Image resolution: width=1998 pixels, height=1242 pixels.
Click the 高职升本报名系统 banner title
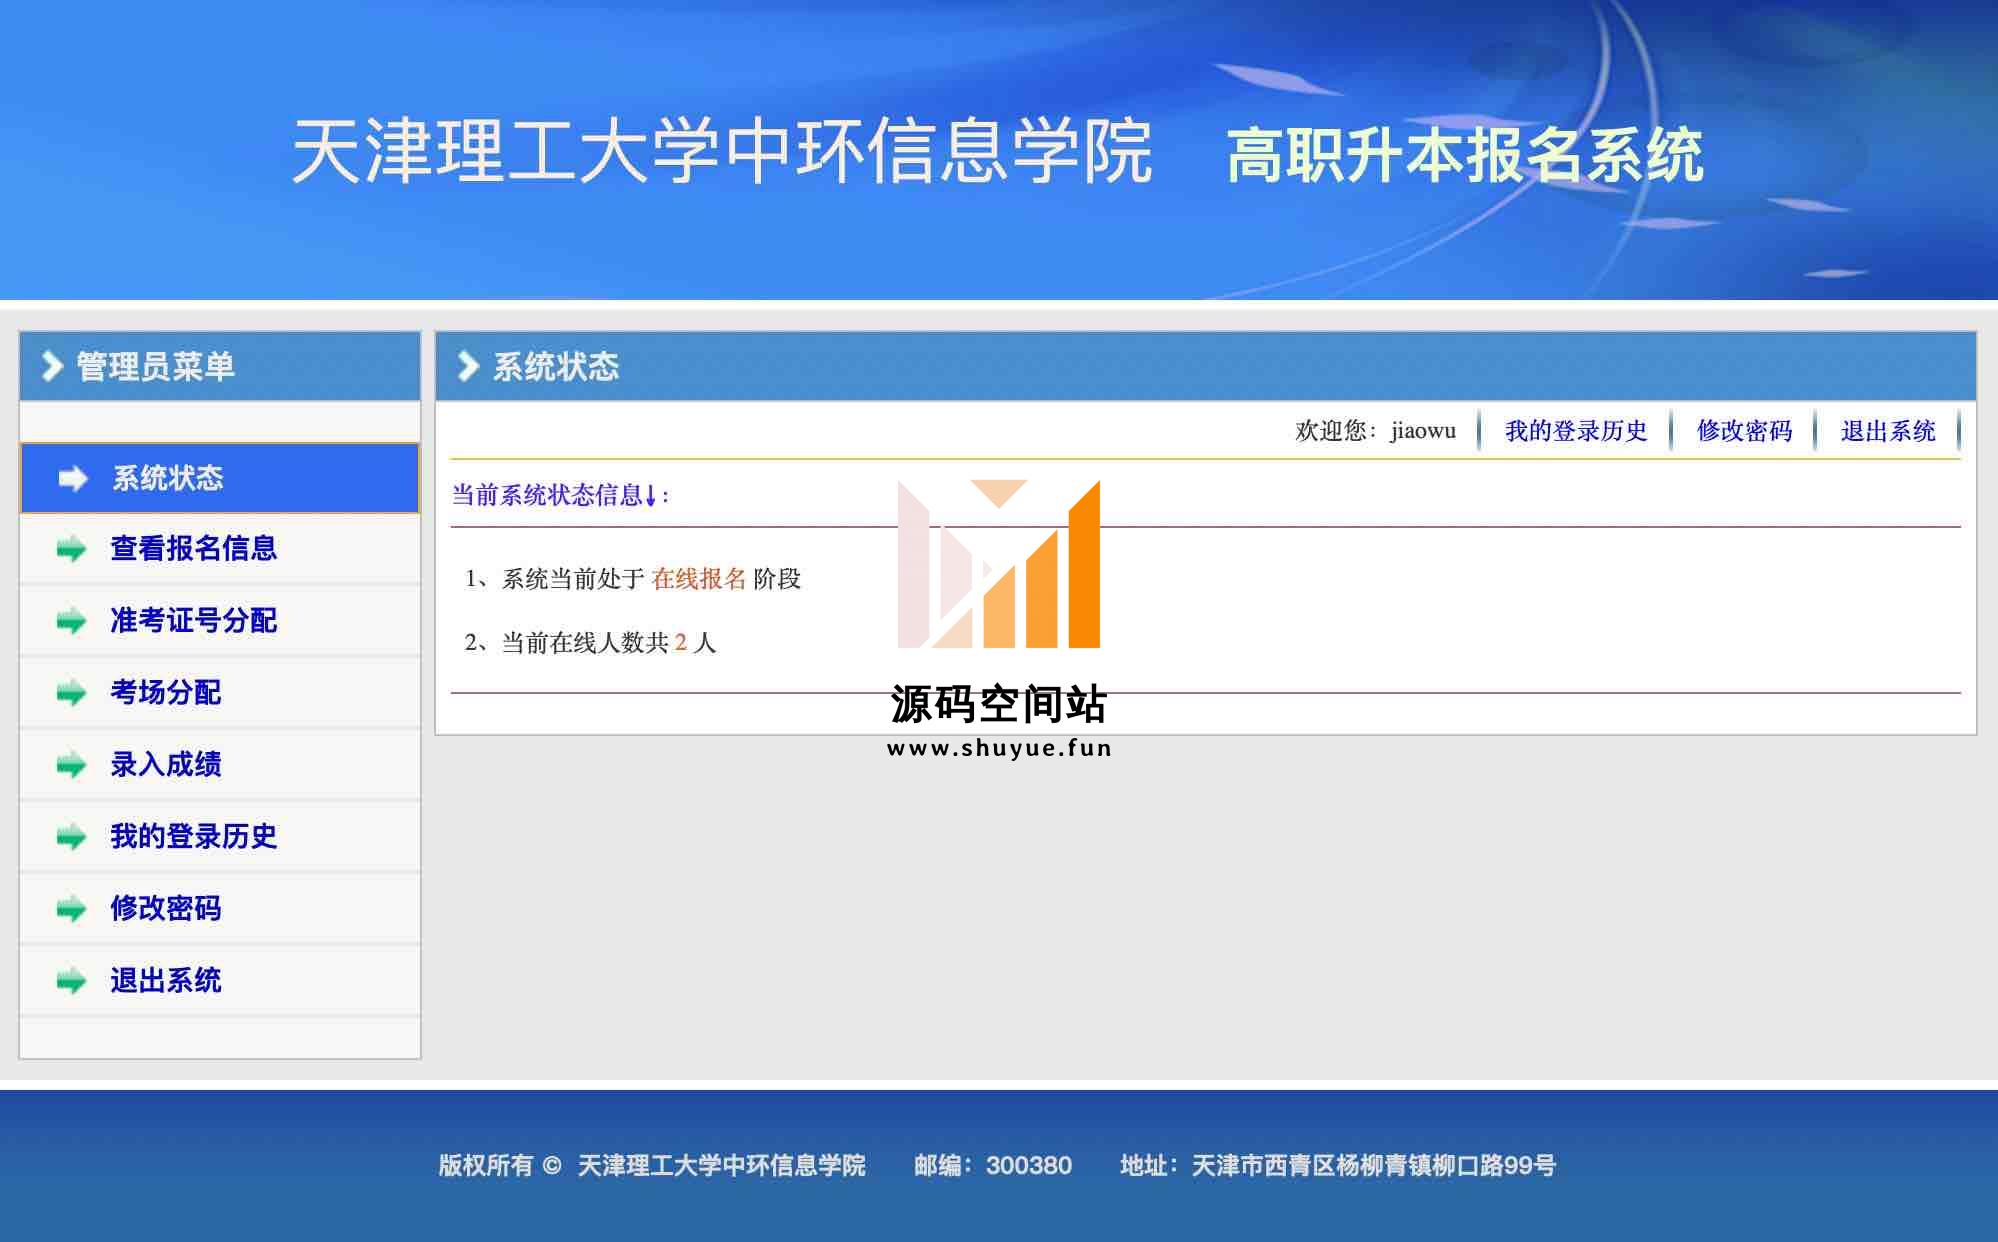[x=1465, y=156]
